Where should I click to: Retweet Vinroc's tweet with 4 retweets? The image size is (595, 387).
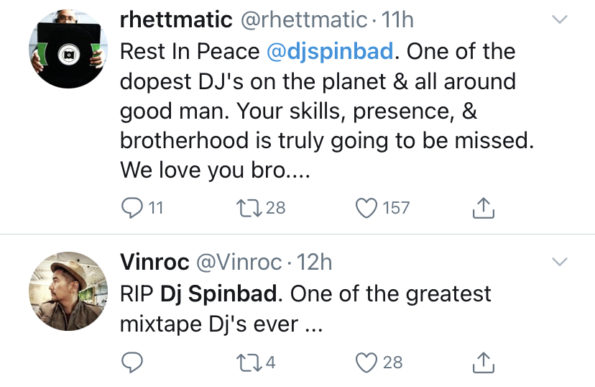point(249,362)
